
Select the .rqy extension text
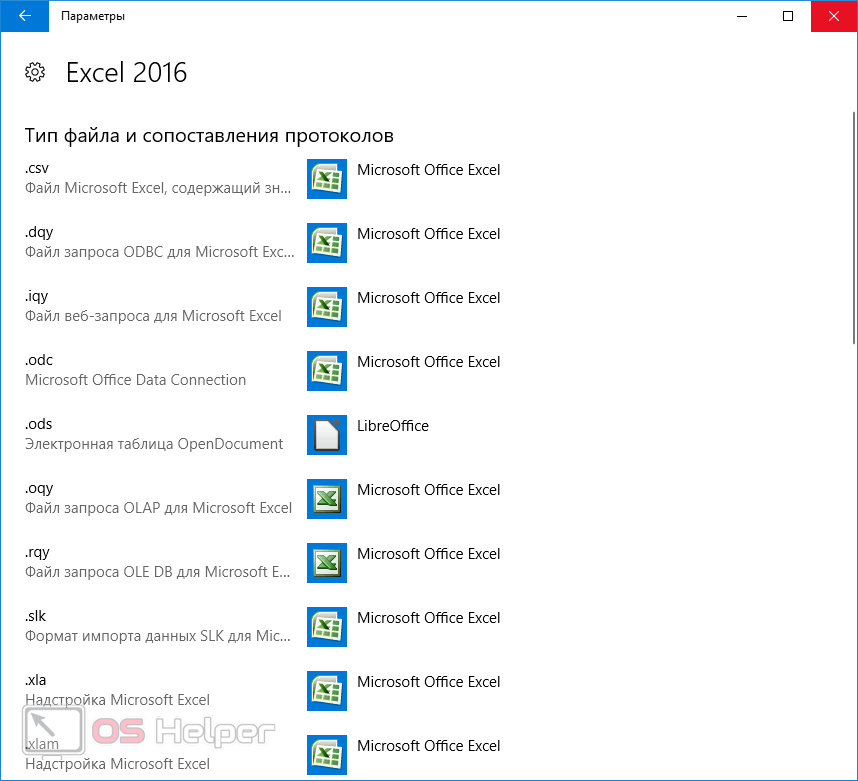(37, 553)
